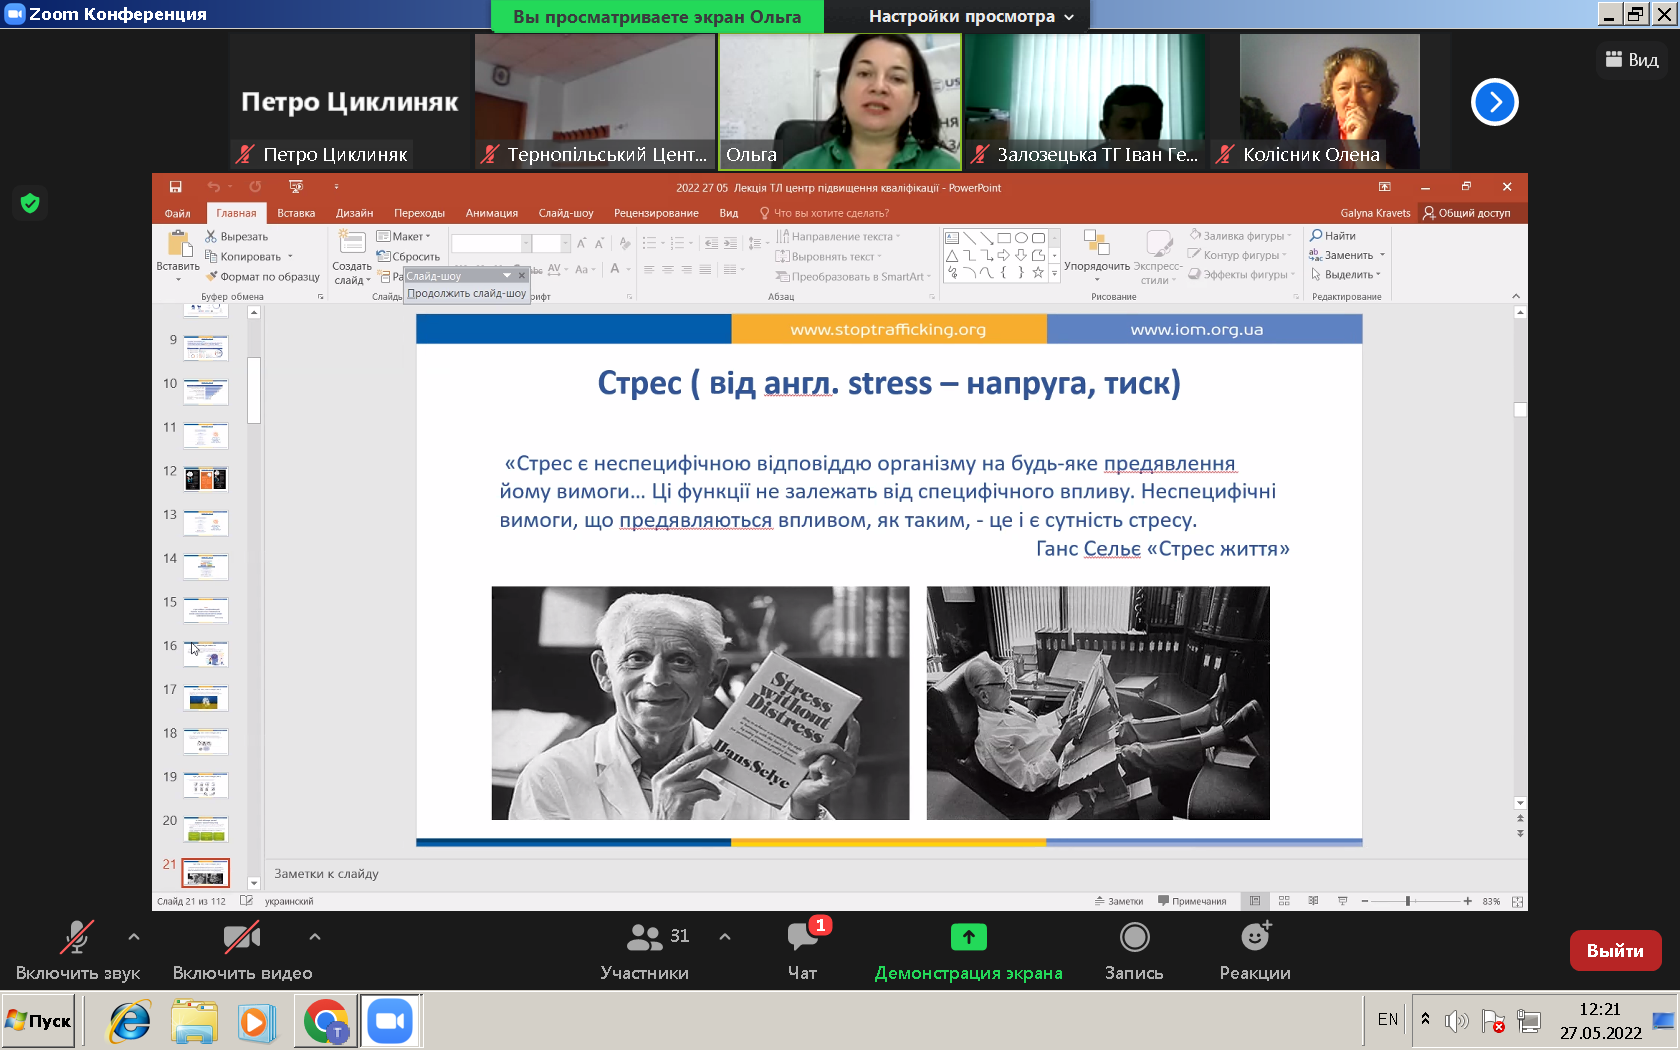Click Найти in editing group
The image size is (1680, 1050).
click(1333, 236)
